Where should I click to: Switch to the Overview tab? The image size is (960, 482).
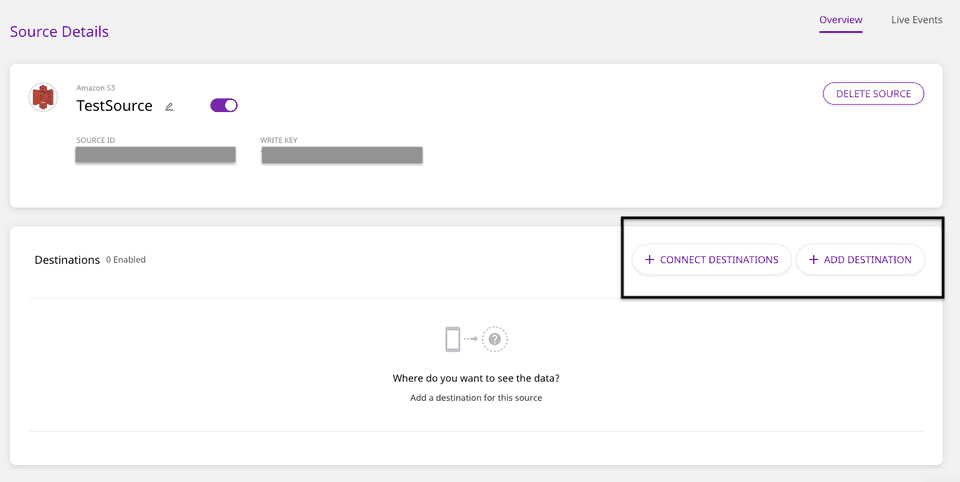pyautogui.click(x=840, y=20)
